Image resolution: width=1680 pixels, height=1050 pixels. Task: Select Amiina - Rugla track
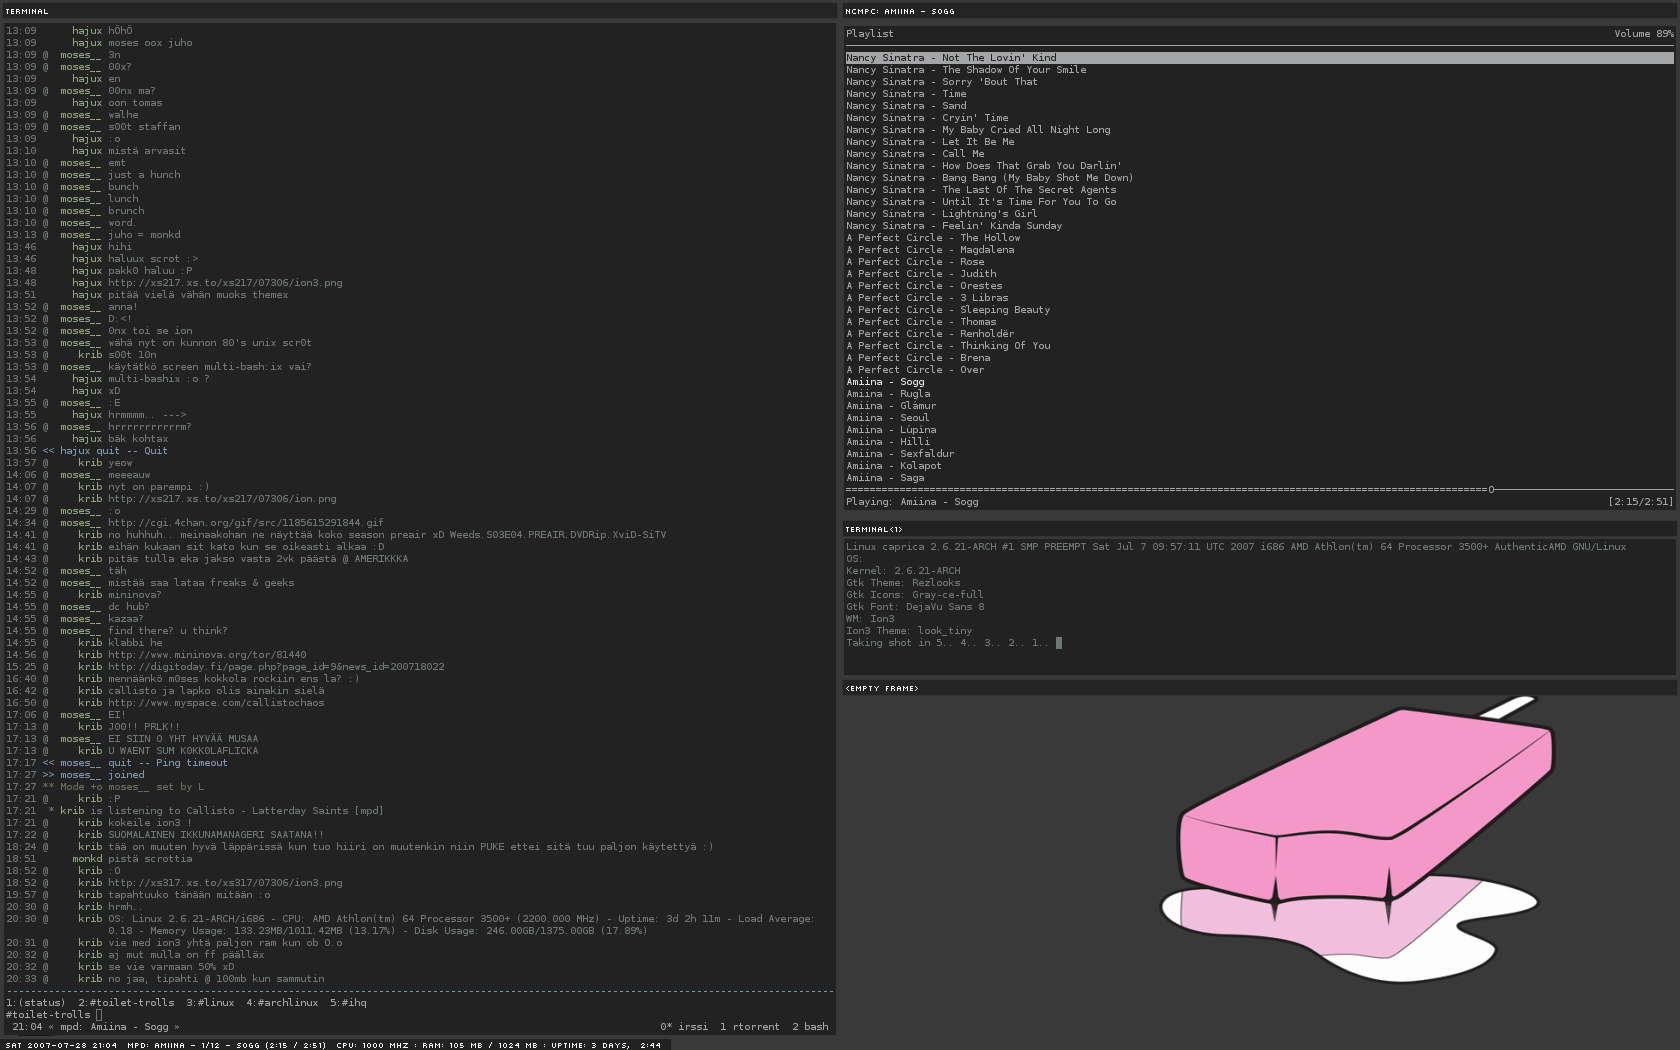click(888, 394)
